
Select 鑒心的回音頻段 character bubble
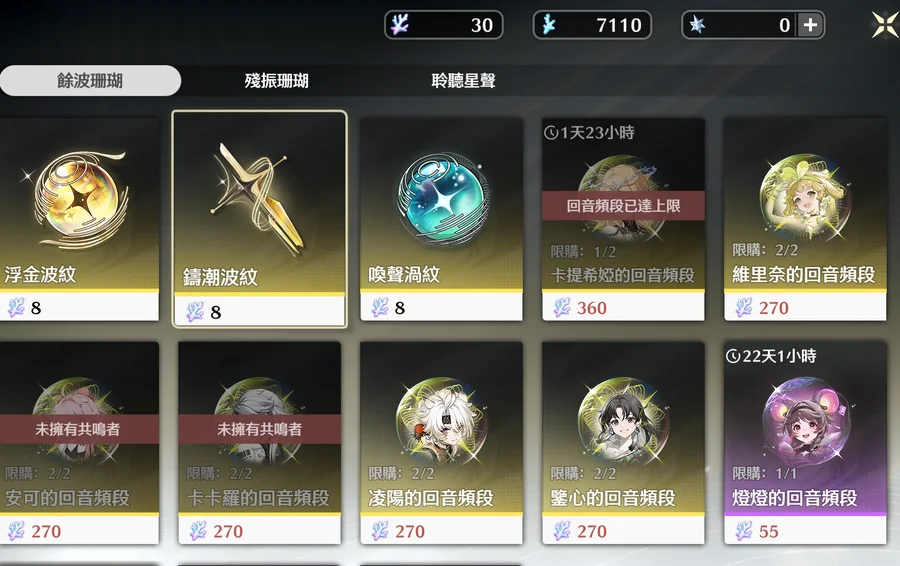point(623,443)
